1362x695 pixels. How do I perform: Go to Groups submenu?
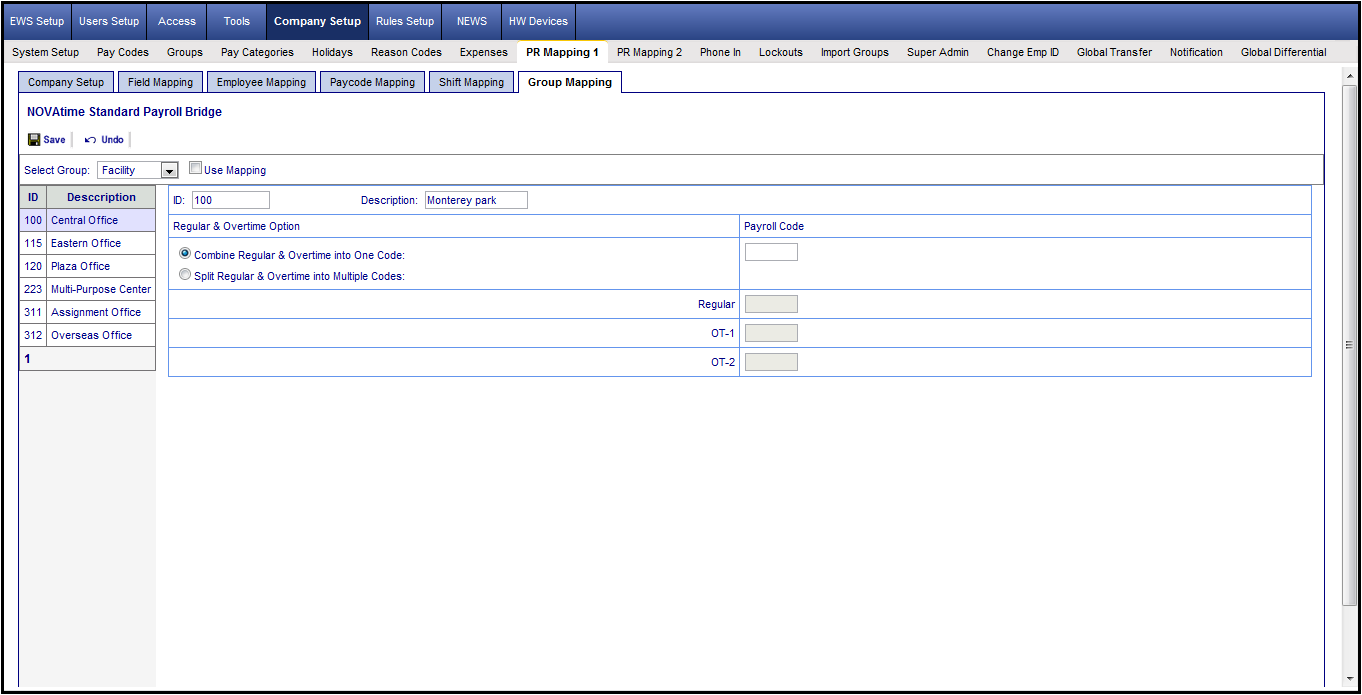[185, 52]
